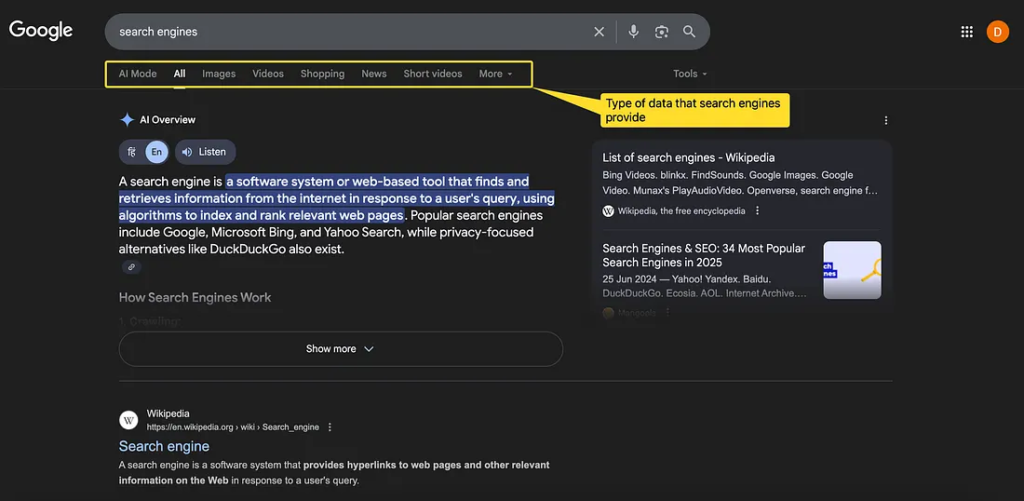Click the link chip icon below overview

(131, 267)
